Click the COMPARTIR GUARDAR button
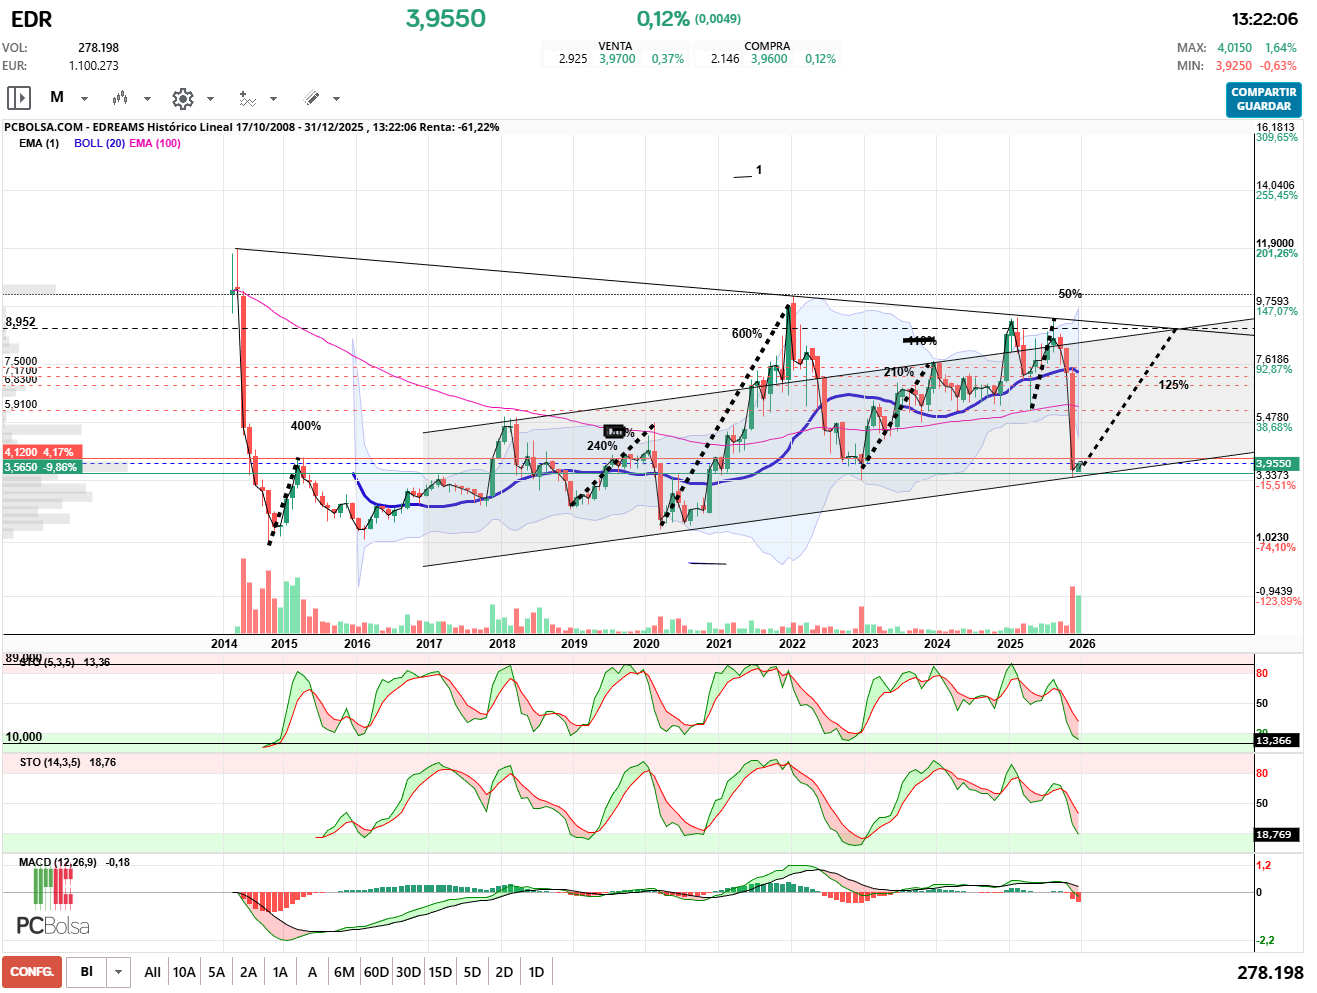1317x993 pixels. 1263,99
